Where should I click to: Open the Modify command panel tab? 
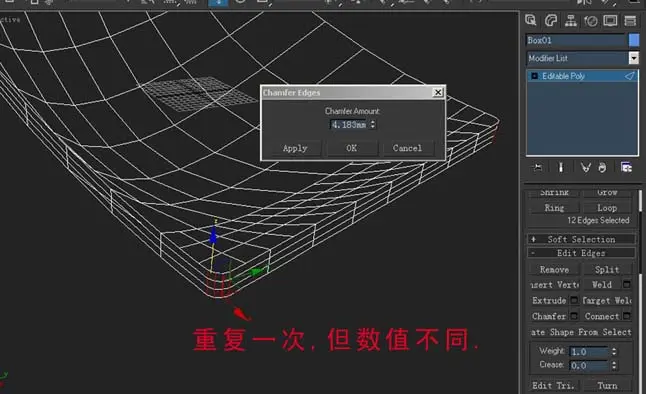point(551,21)
